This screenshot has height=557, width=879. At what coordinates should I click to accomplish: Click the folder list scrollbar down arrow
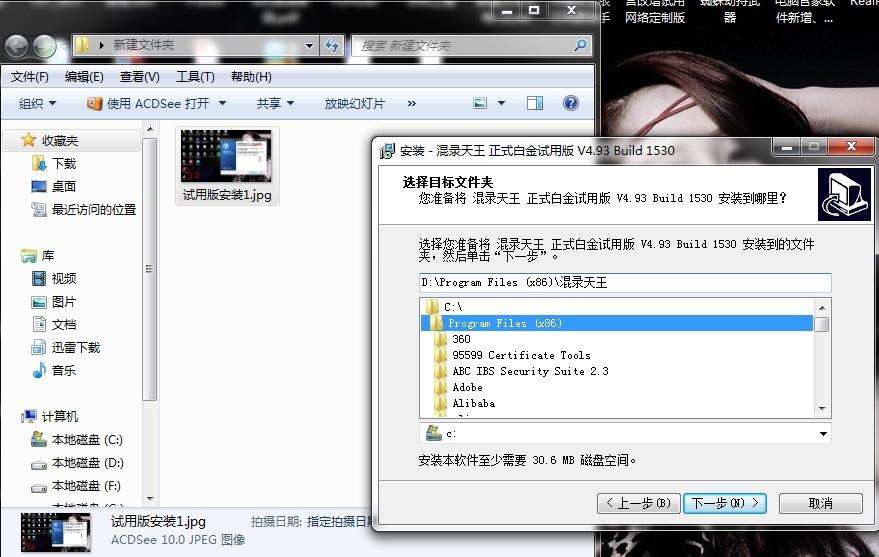(x=821, y=408)
